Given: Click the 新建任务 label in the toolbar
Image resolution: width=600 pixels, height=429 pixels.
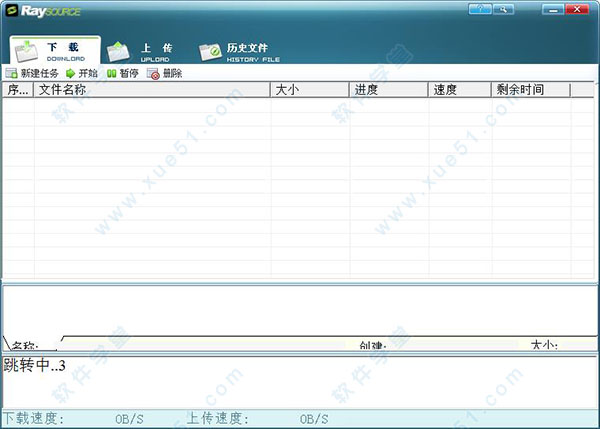Looking at the screenshot, I should tap(39, 73).
